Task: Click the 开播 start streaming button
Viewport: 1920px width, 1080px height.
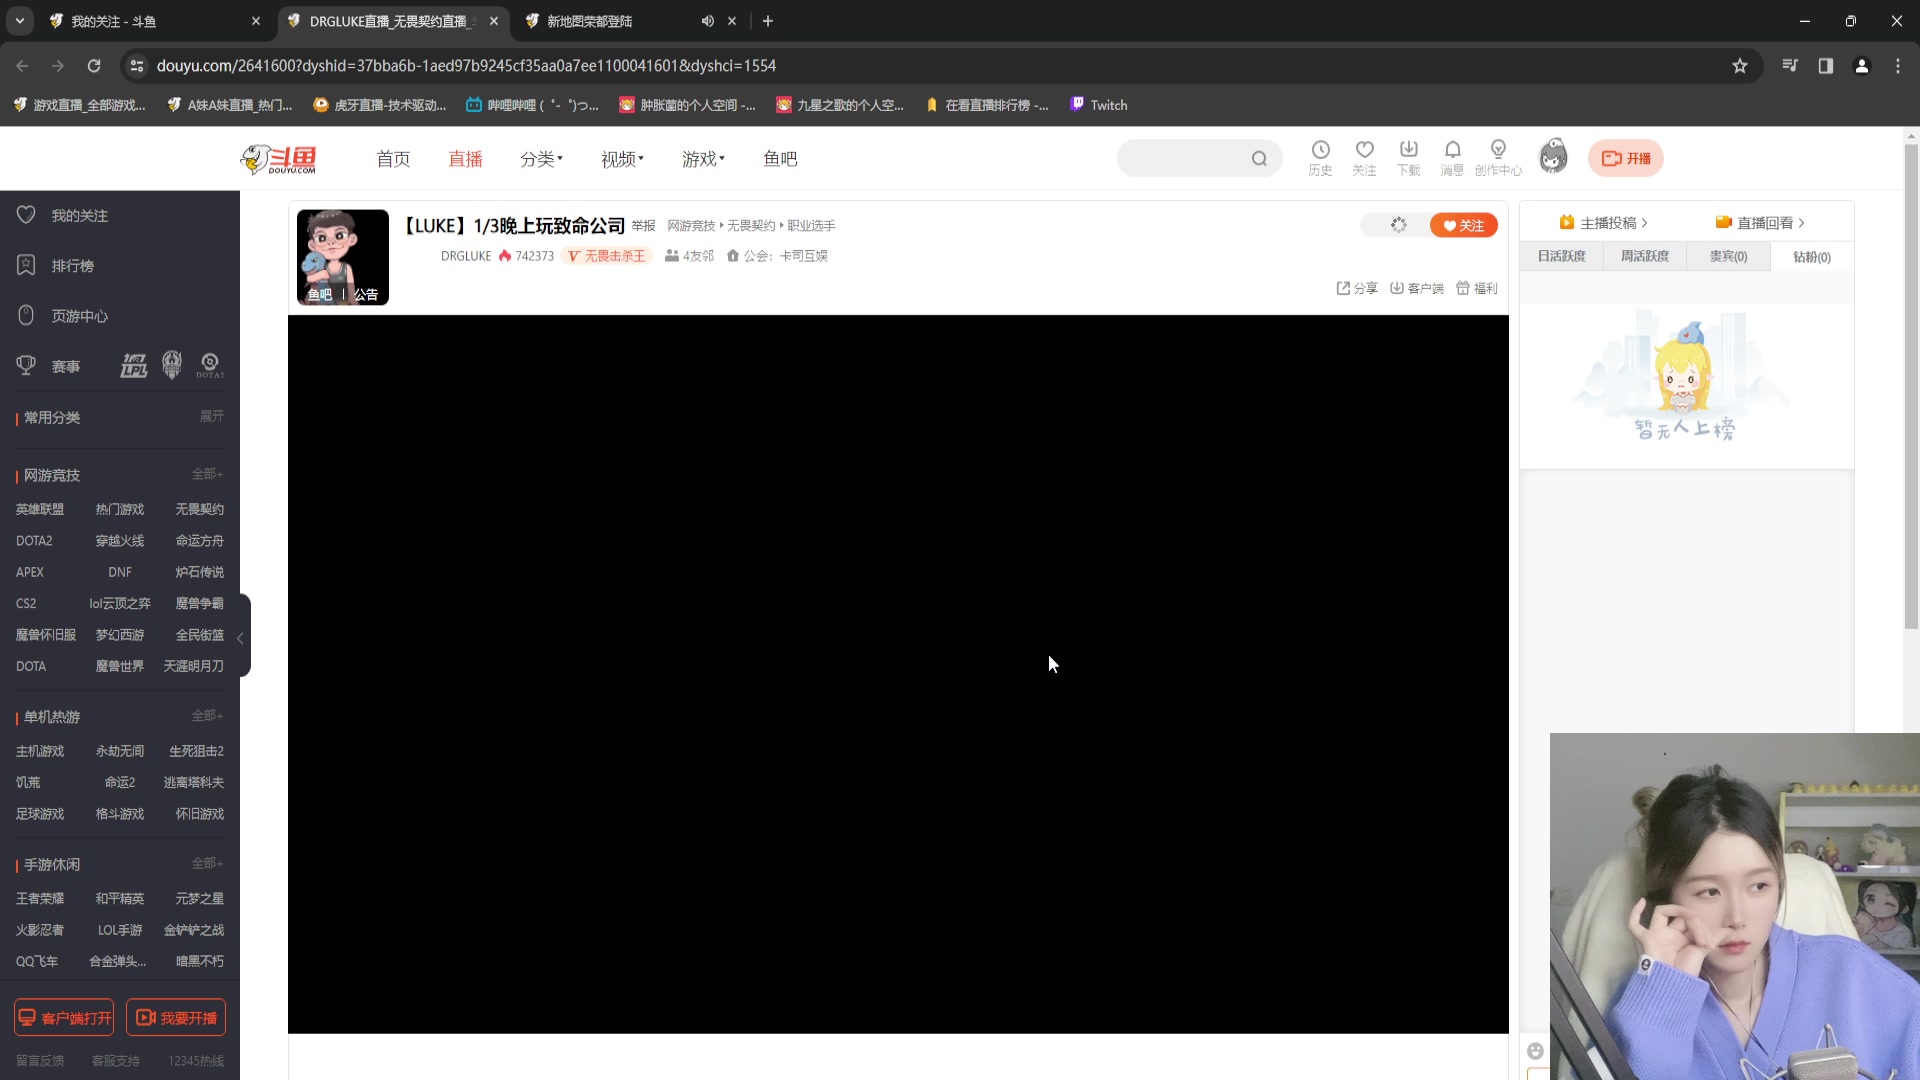Action: coord(1626,158)
